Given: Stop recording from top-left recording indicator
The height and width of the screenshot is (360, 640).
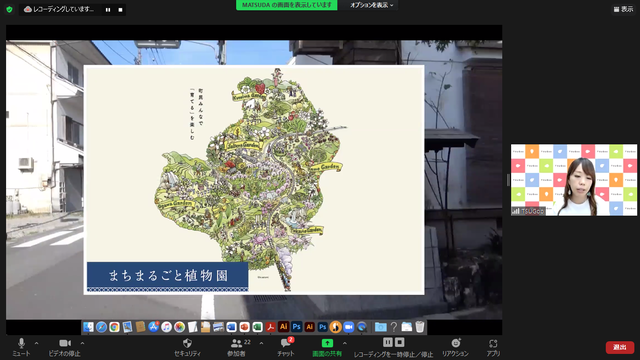Looking at the screenshot, I should coord(120,10).
